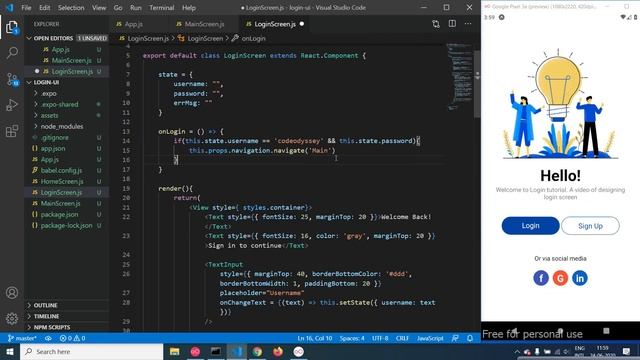Split the editor to the right
Image resolution: width=640 pixels, height=360 pixels.
[452, 24]
